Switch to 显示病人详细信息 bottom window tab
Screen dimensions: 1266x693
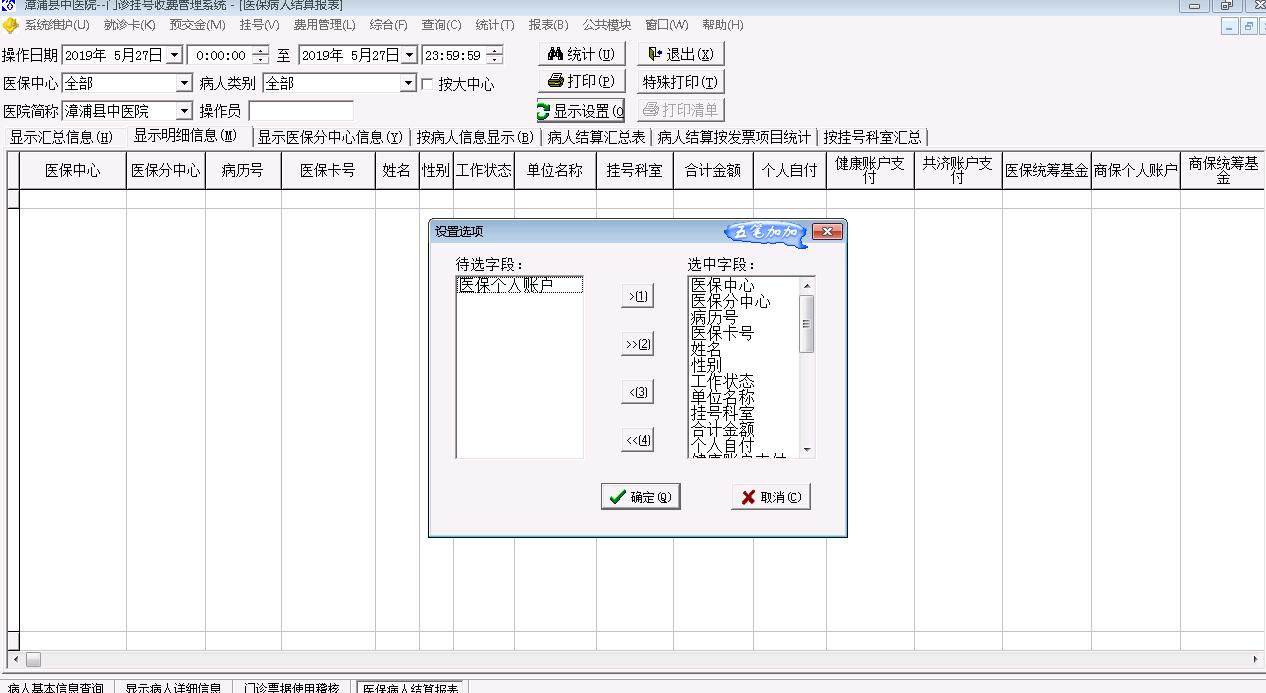click(x=173, y=688)
